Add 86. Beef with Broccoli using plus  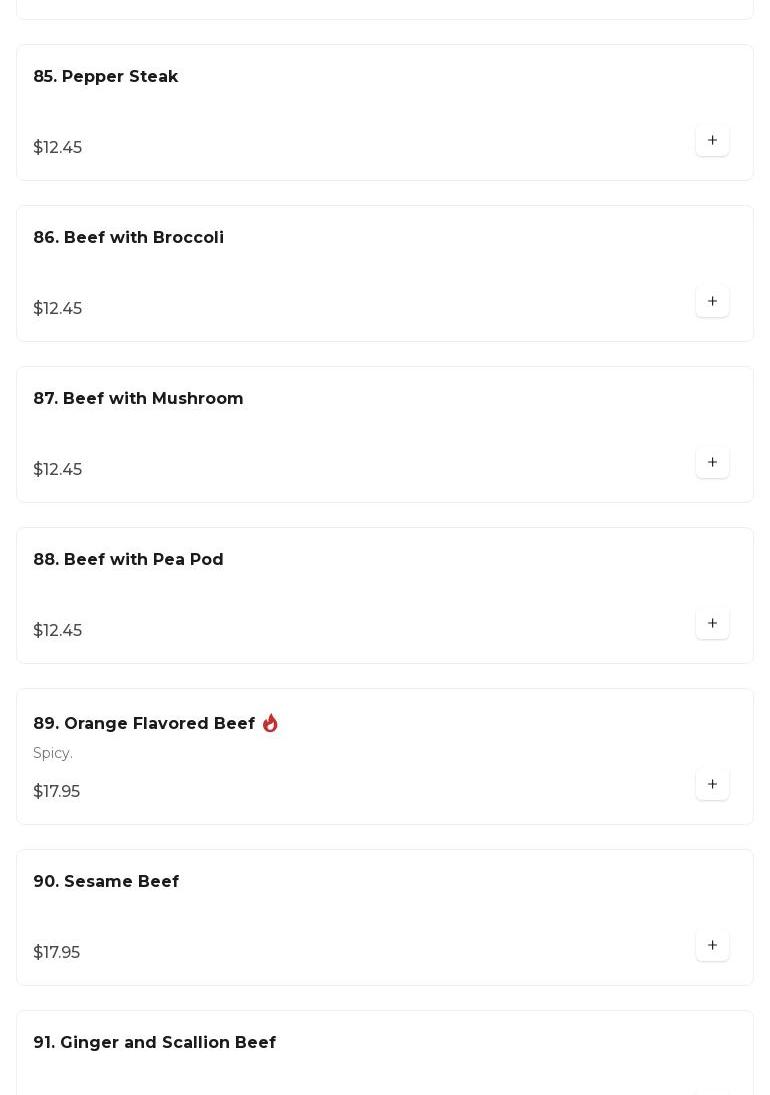[x=712, y=302]
